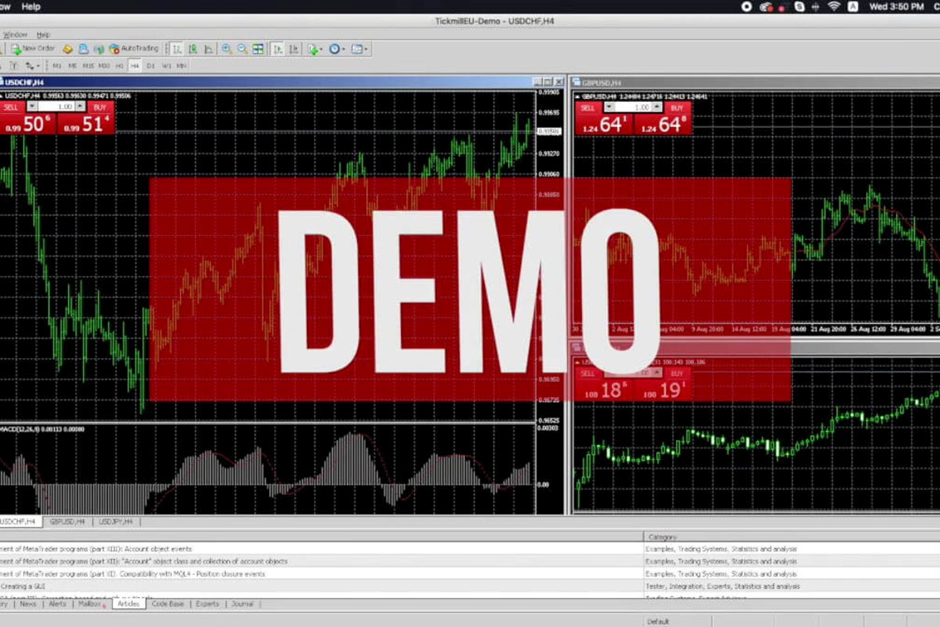Set timeframe to W1
The width and height of the screenshot is (940, 627).
(166, 66)
